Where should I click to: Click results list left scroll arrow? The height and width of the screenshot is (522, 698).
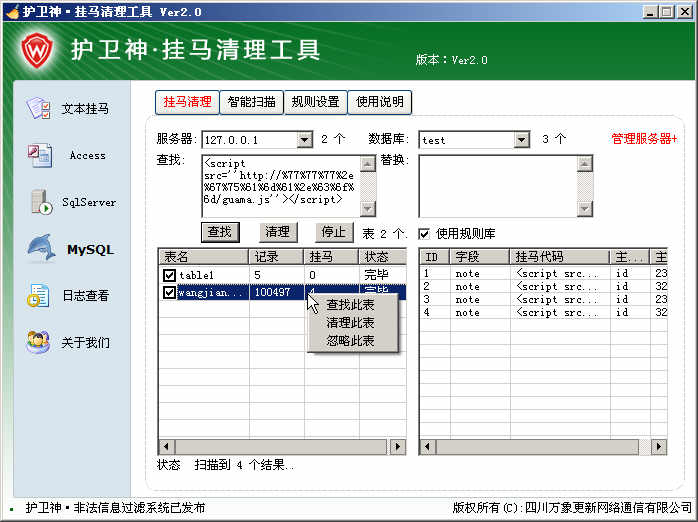pyautogui.click(x=428, y=447)
